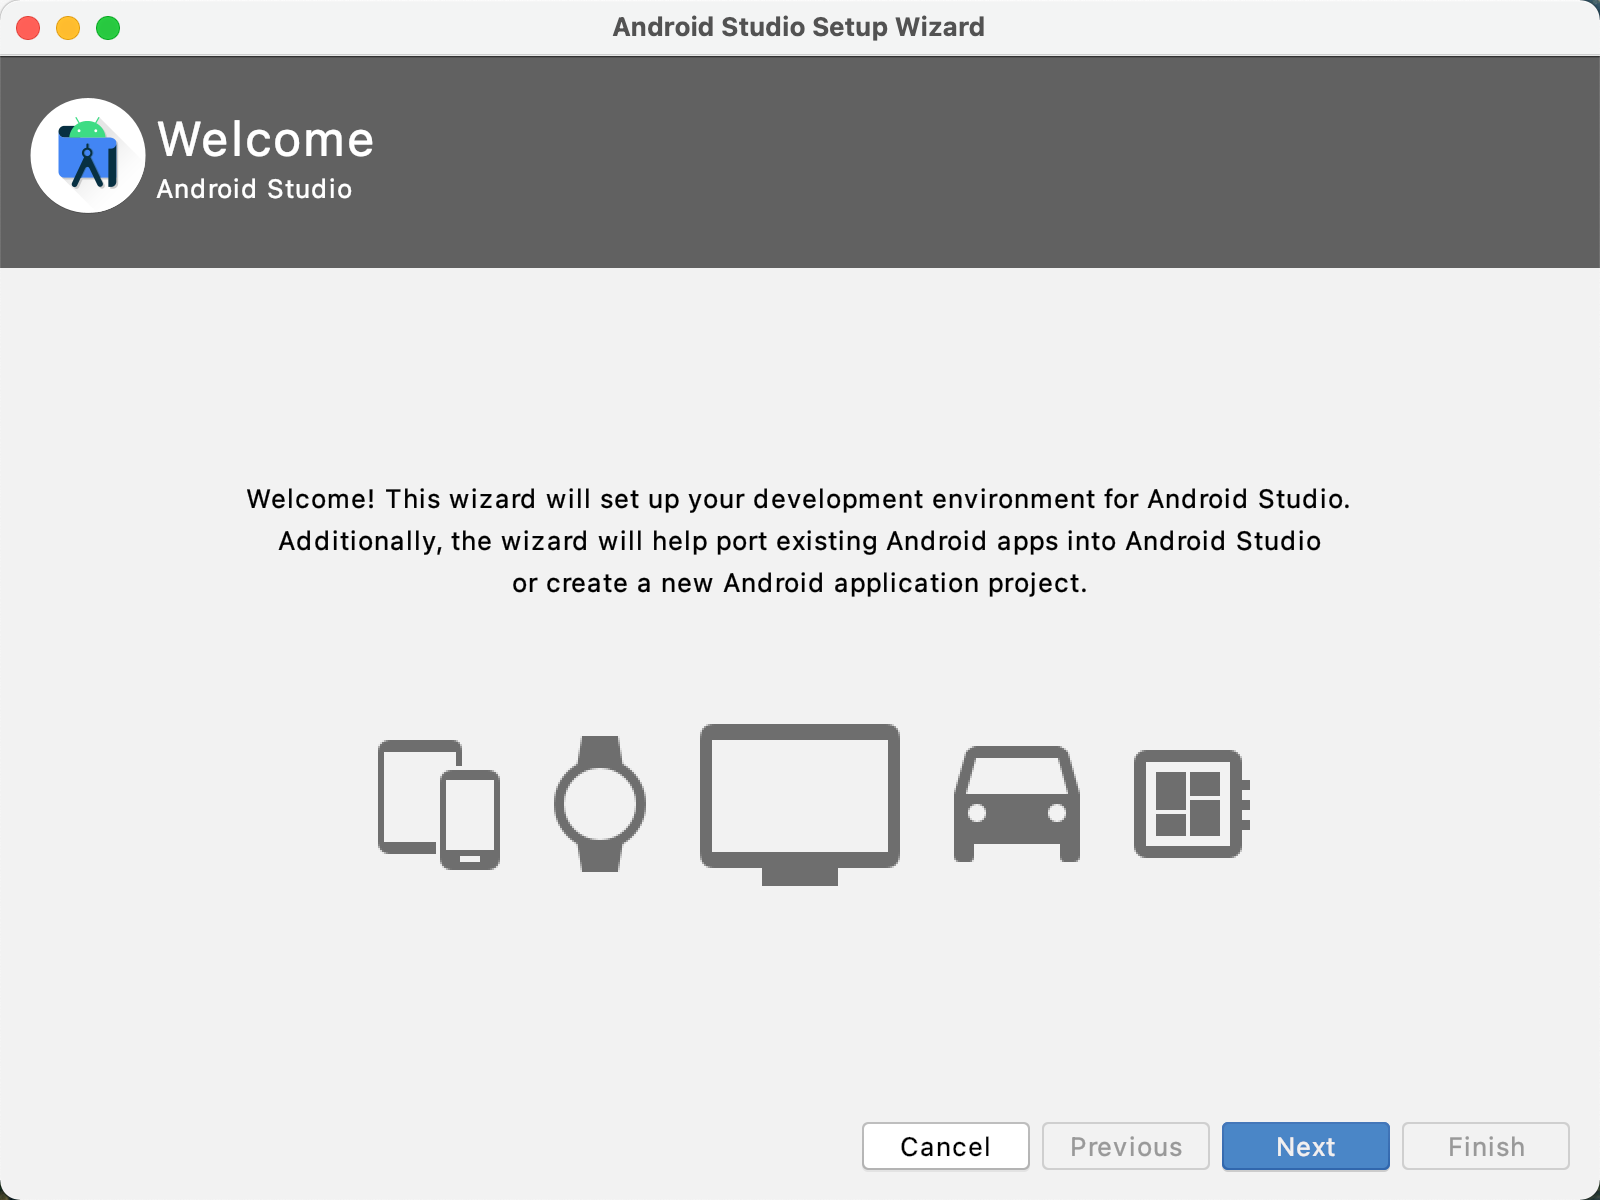Click the 'Android Studio' subtitle in header
1600x1200 pixels.
254,189
